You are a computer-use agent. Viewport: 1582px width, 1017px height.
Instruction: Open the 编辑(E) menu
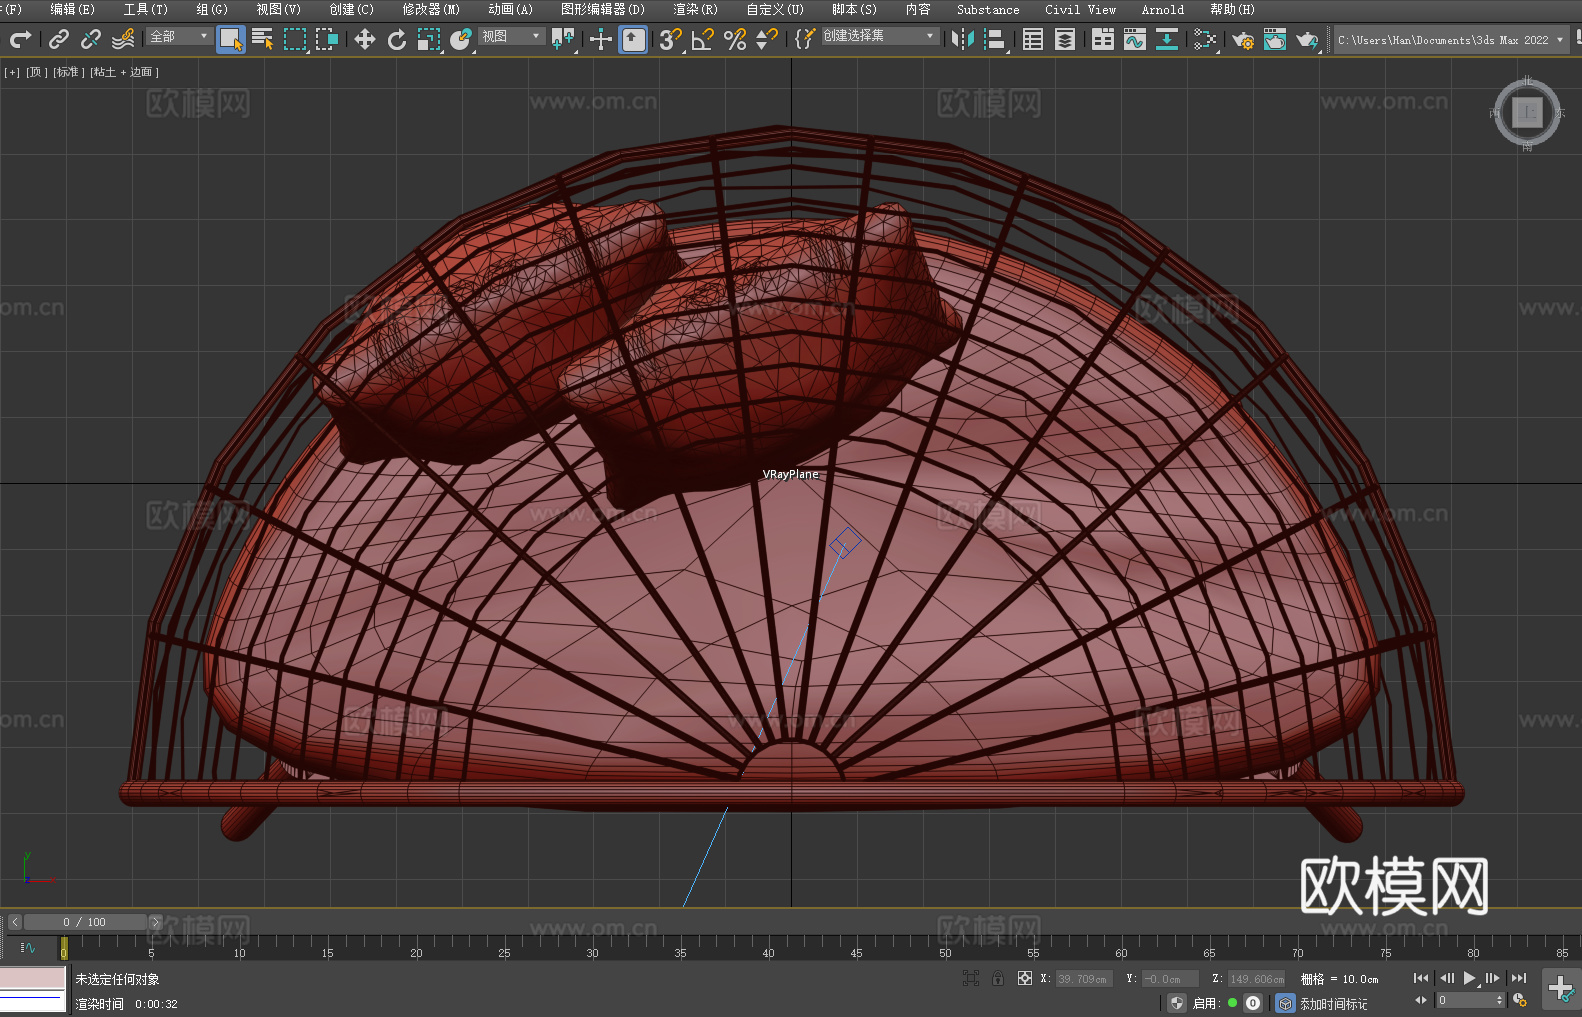72,9
